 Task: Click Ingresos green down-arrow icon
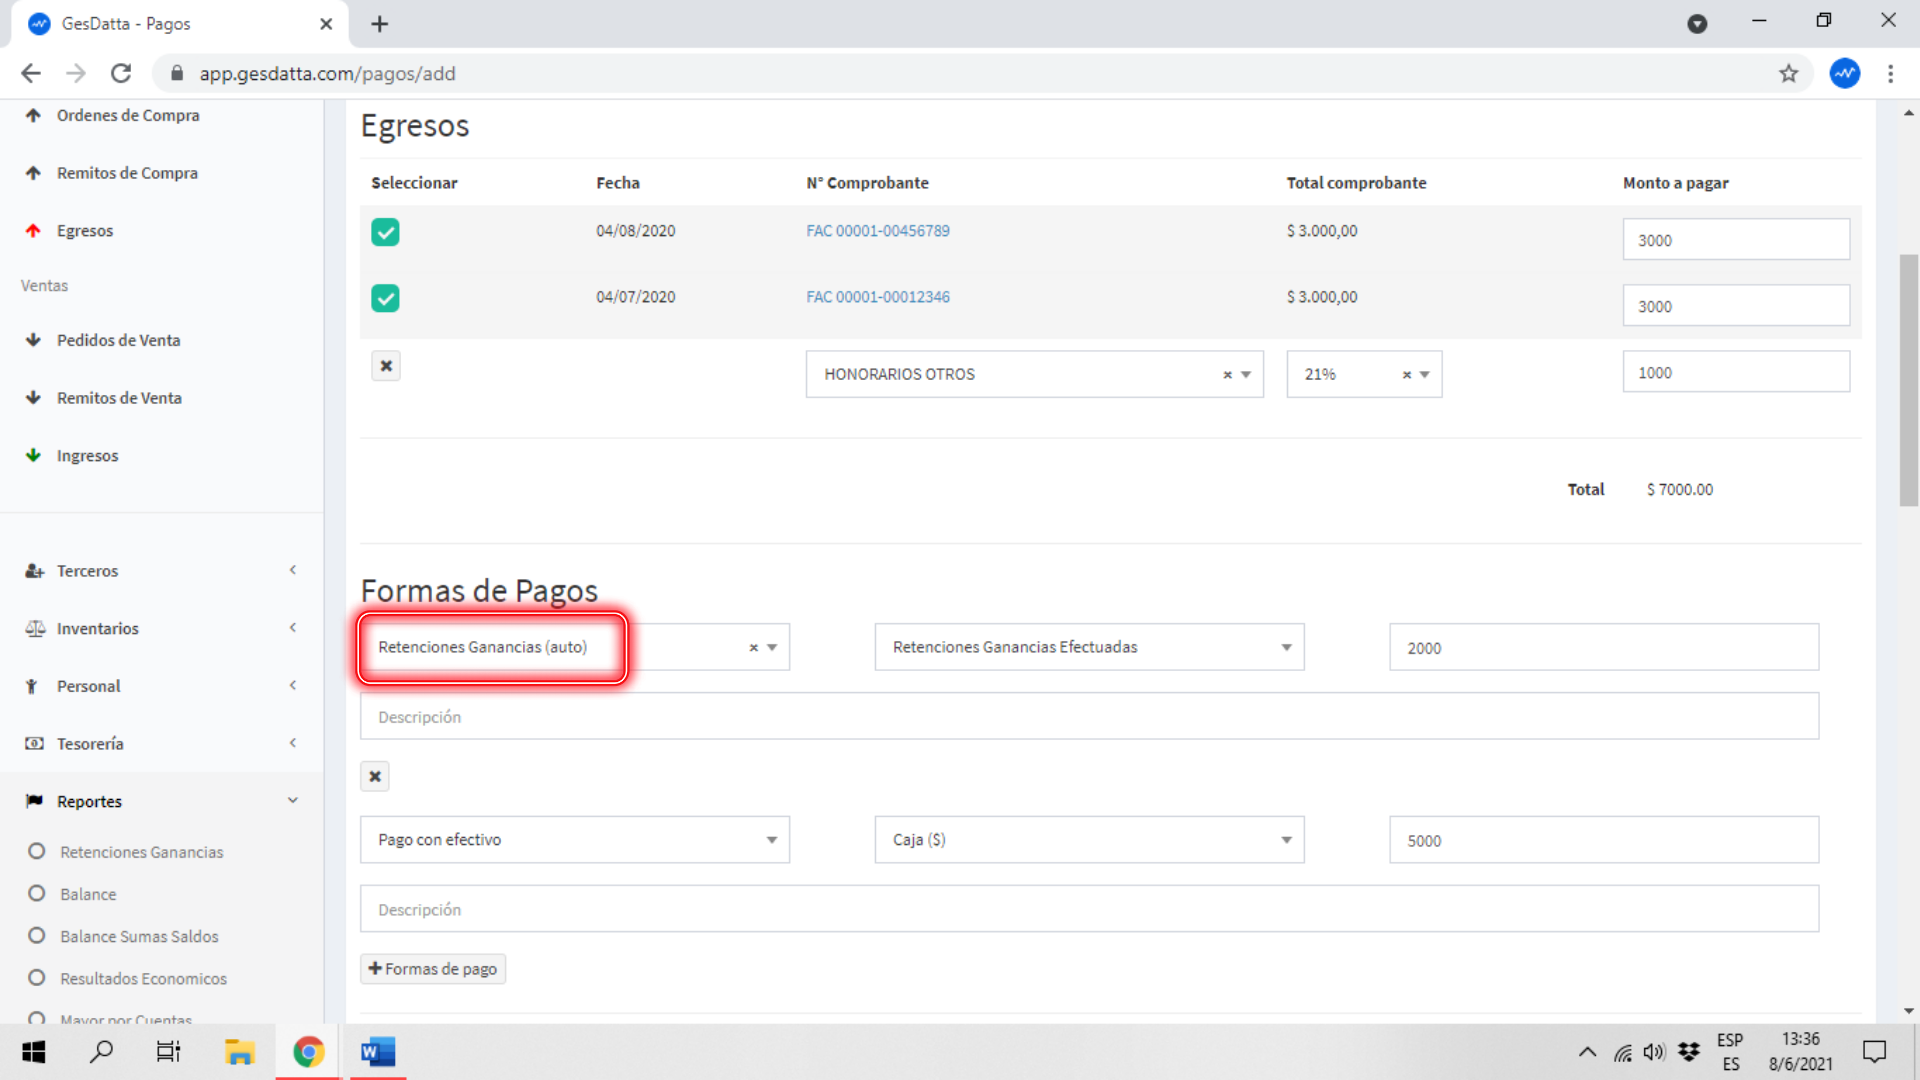coord(33,455)
